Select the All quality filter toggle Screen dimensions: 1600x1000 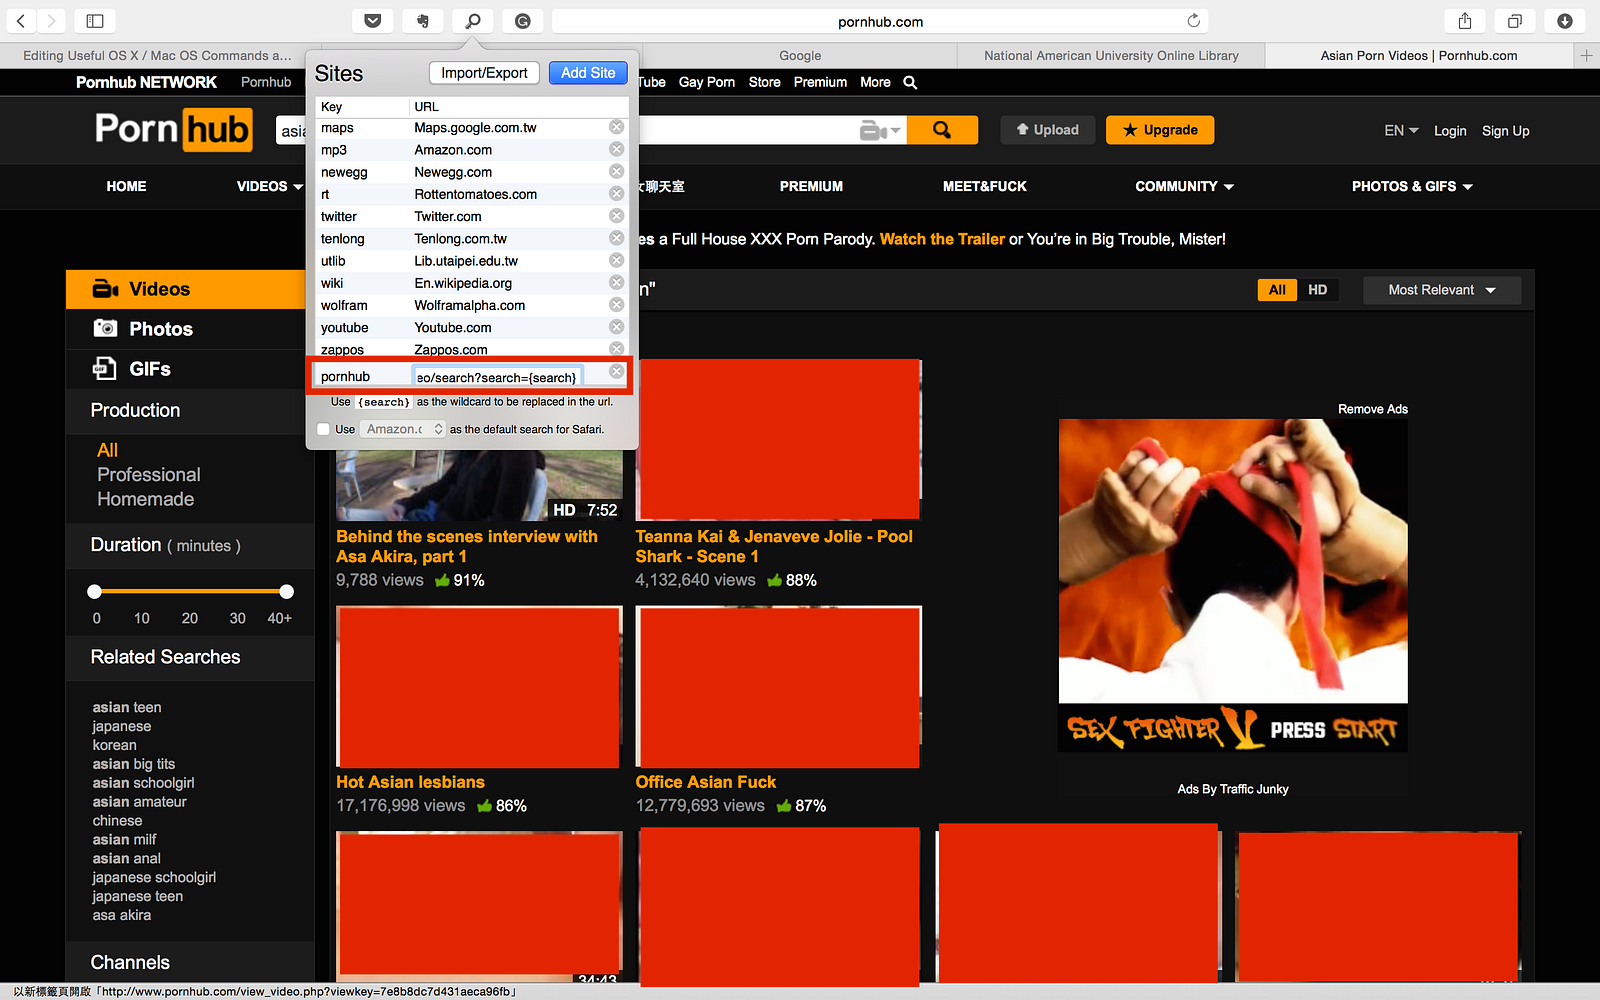coord(1277,290)
